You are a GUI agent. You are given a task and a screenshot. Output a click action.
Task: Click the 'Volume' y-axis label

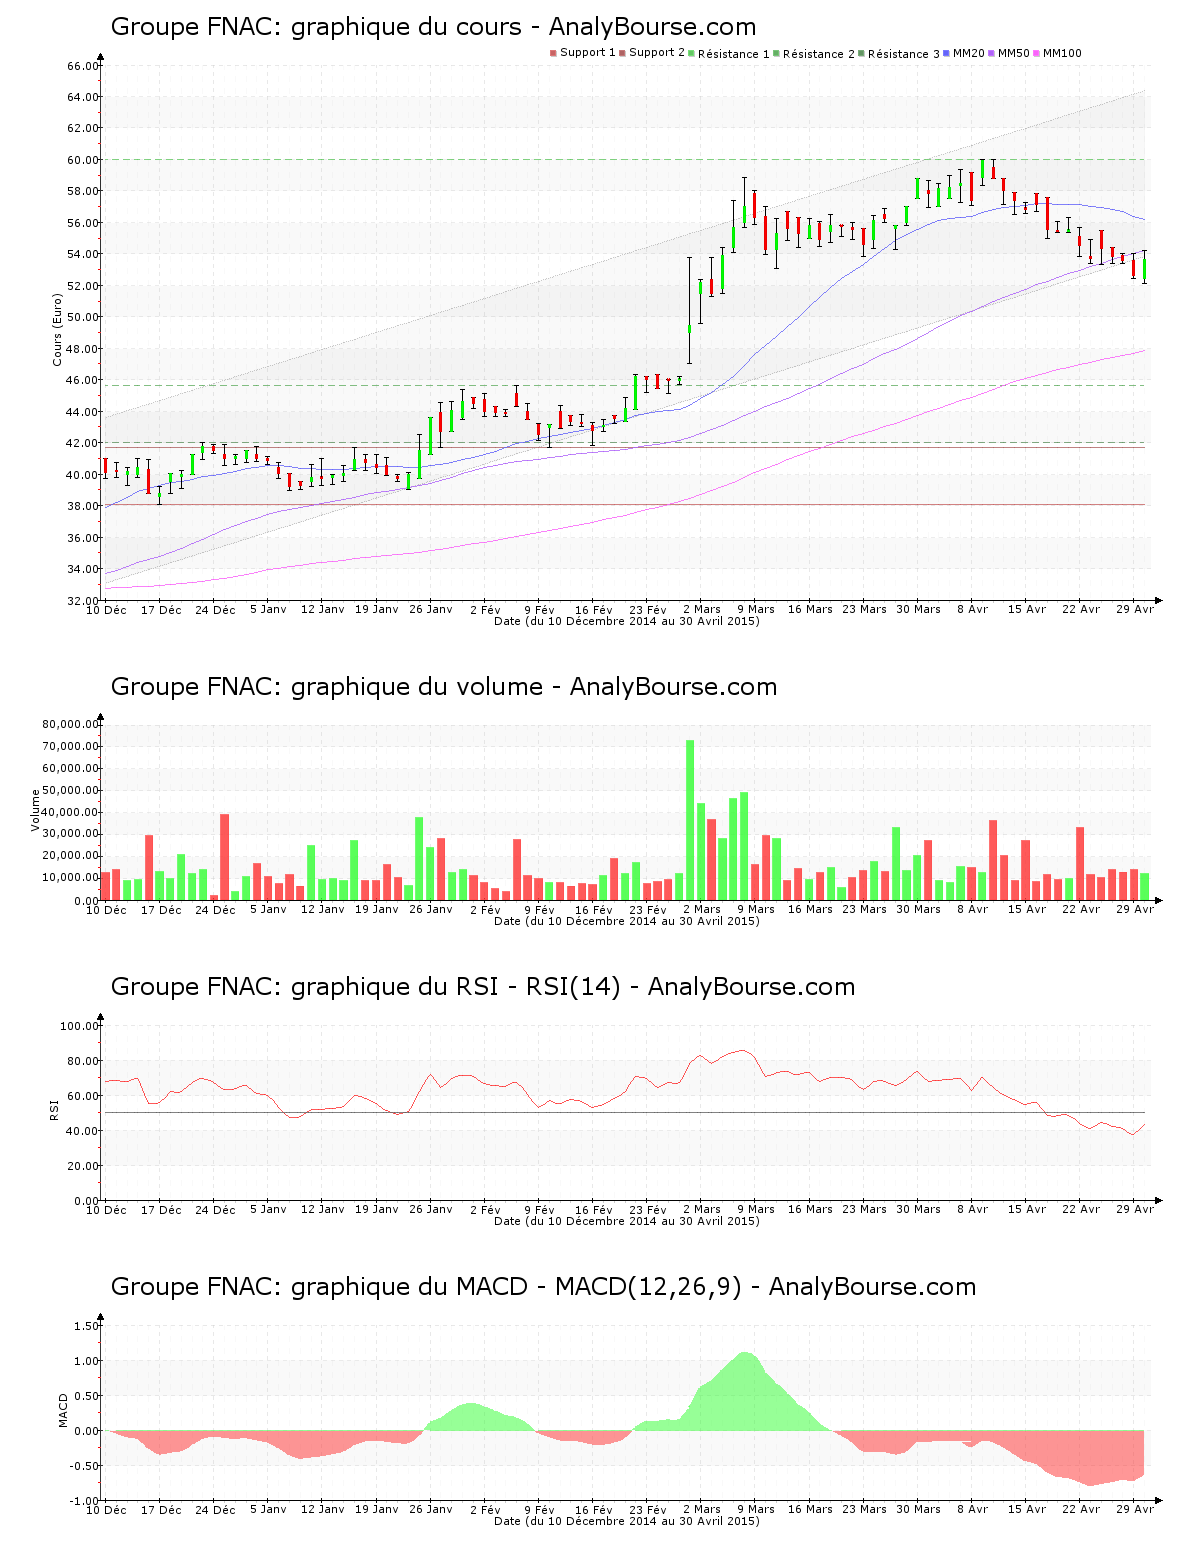(x=36, y=810)
